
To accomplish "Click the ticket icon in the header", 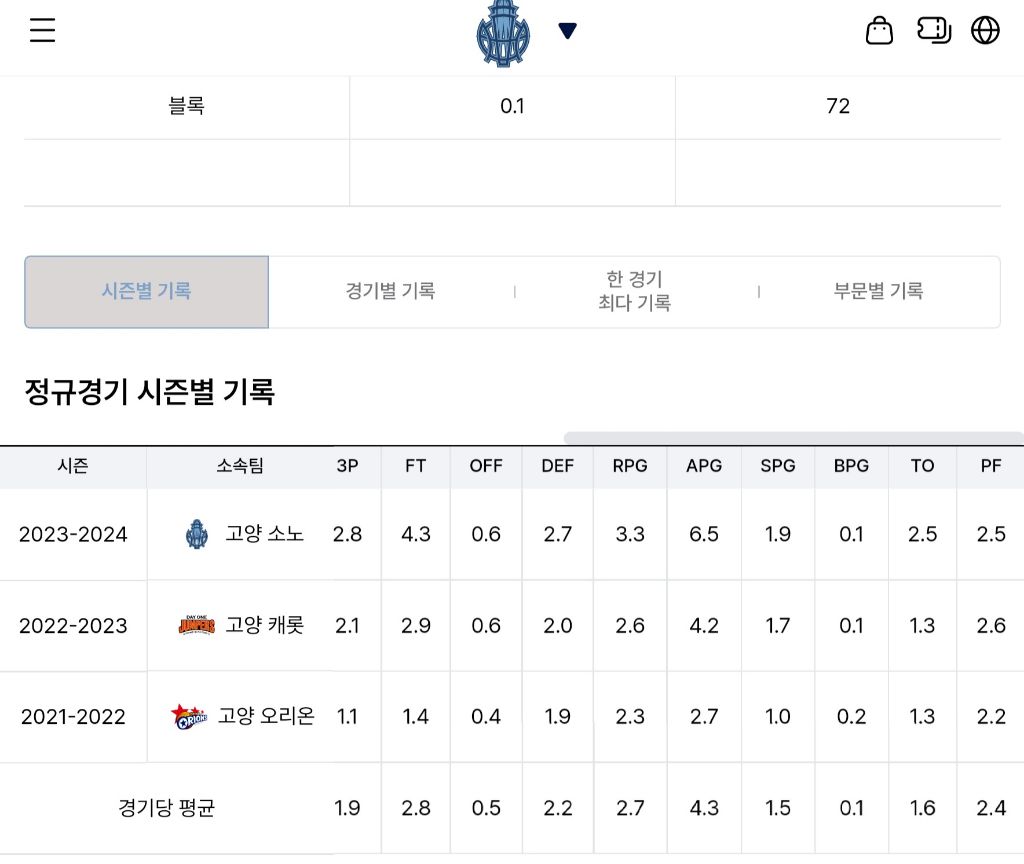I will pos(933,31).
